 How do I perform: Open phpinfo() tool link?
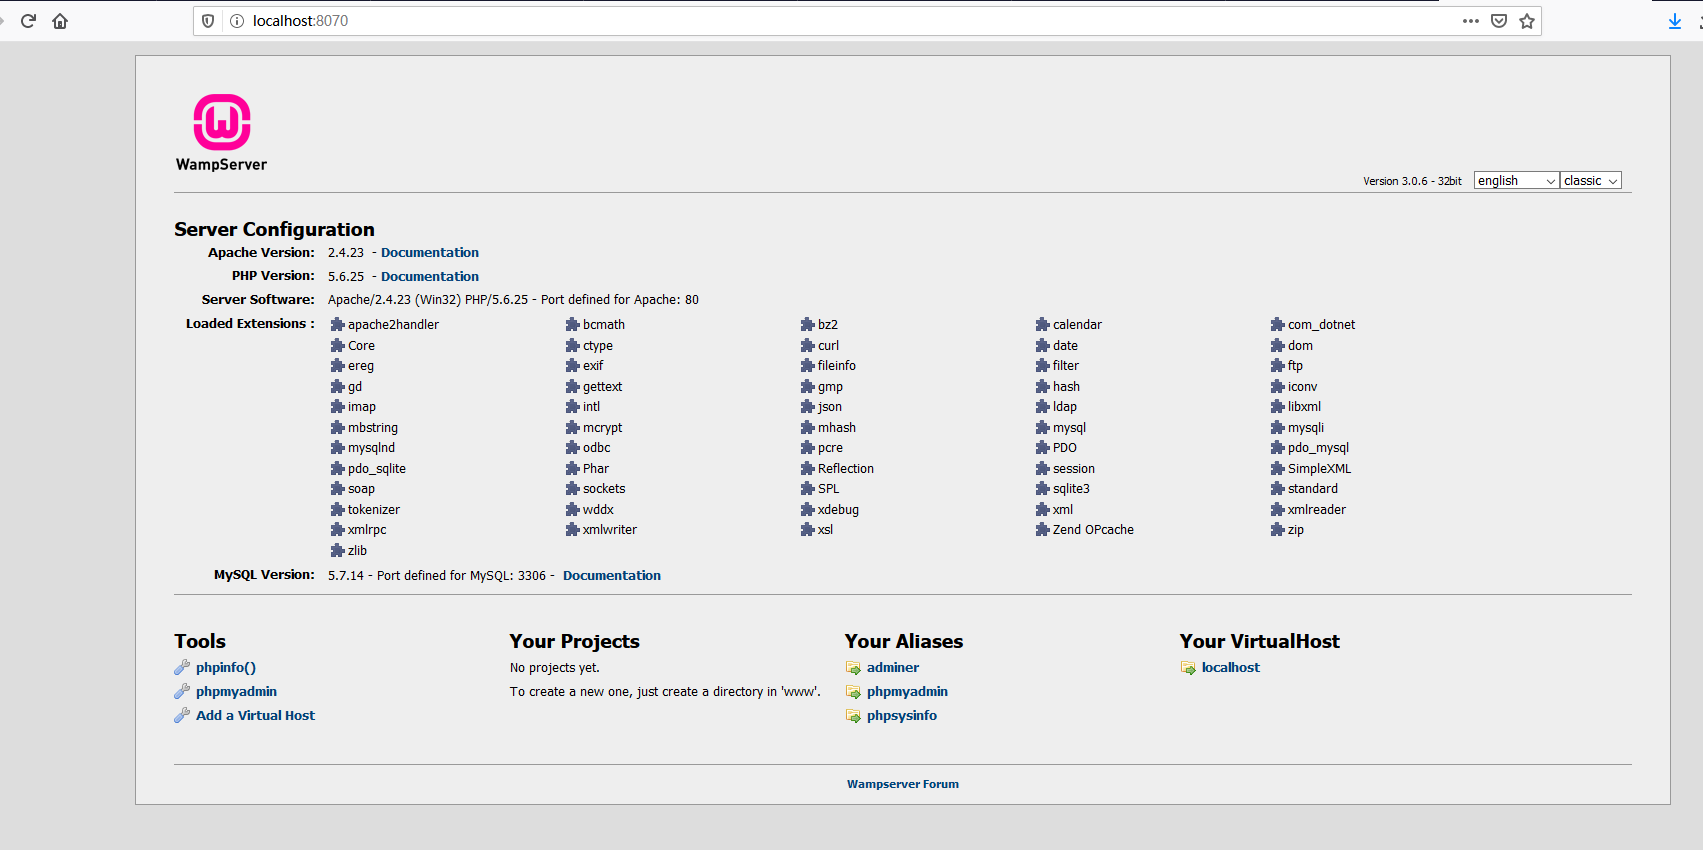[226, 668]
